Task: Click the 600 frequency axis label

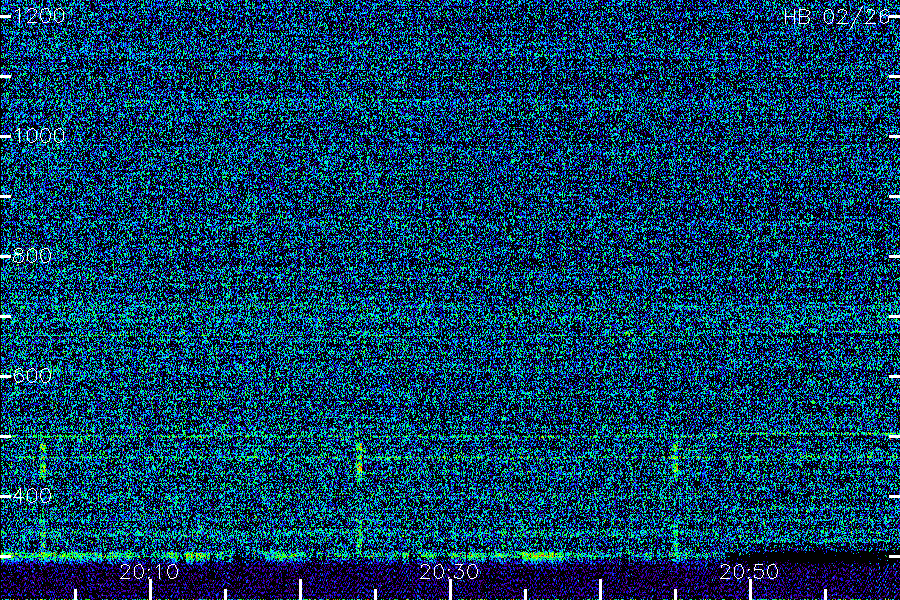Action: click(x=32, y=376)
